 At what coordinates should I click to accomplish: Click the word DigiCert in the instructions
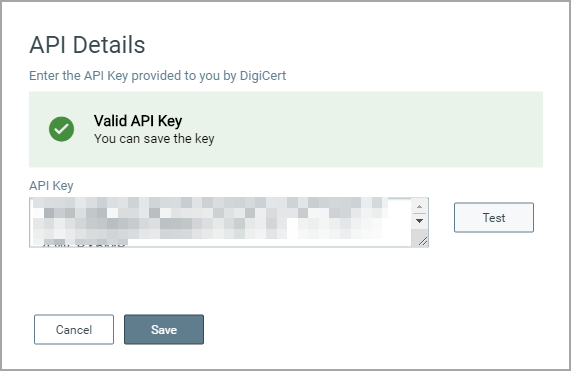pos(263,76)
